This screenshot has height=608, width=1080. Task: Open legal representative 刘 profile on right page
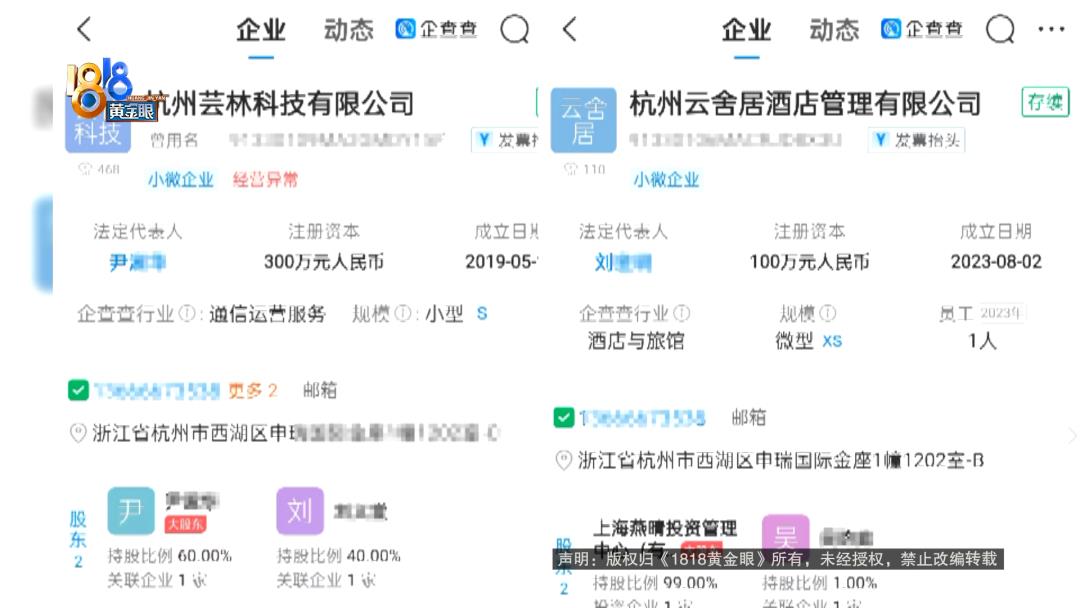(x=623, y=262)
